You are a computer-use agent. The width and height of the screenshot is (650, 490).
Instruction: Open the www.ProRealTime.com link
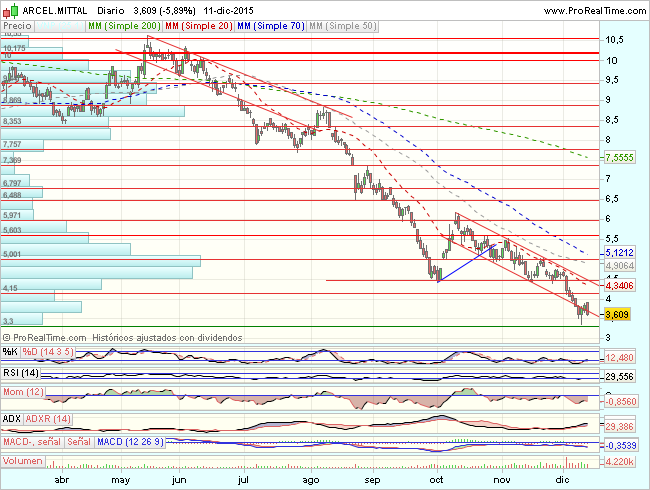click(x=595, y=11)
